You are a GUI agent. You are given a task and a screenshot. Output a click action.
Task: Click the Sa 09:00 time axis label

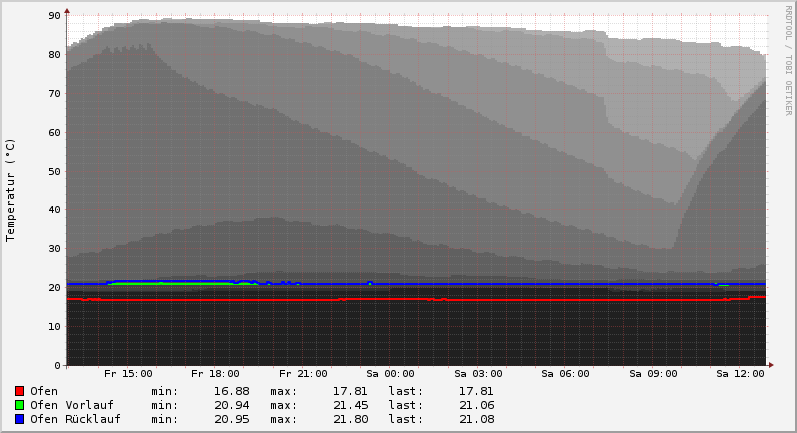(653, 374)
